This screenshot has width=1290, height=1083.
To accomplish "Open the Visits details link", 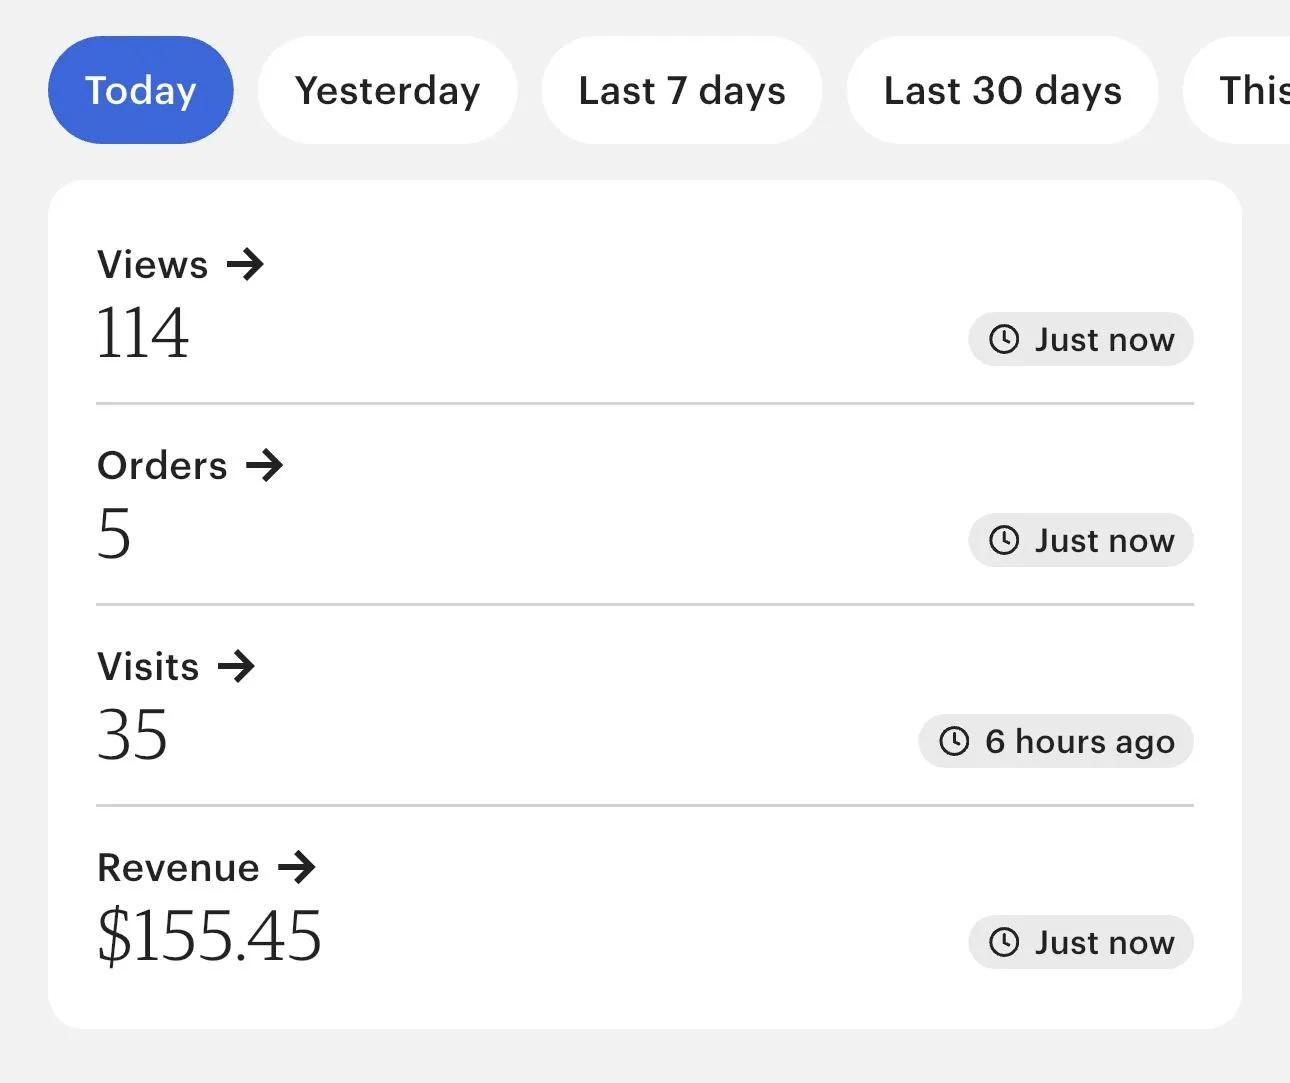I will (x=148, y=666).
